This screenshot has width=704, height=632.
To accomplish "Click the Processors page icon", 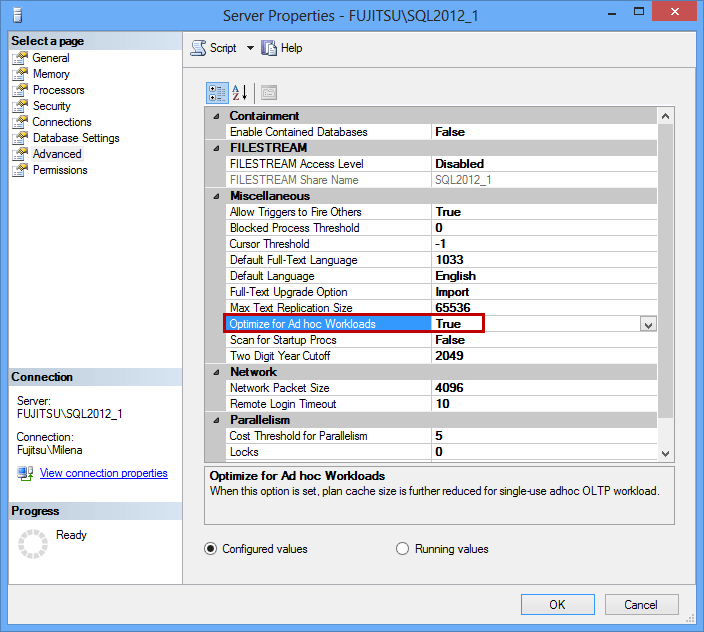I will pyautogui.click(x=20, y=90).
